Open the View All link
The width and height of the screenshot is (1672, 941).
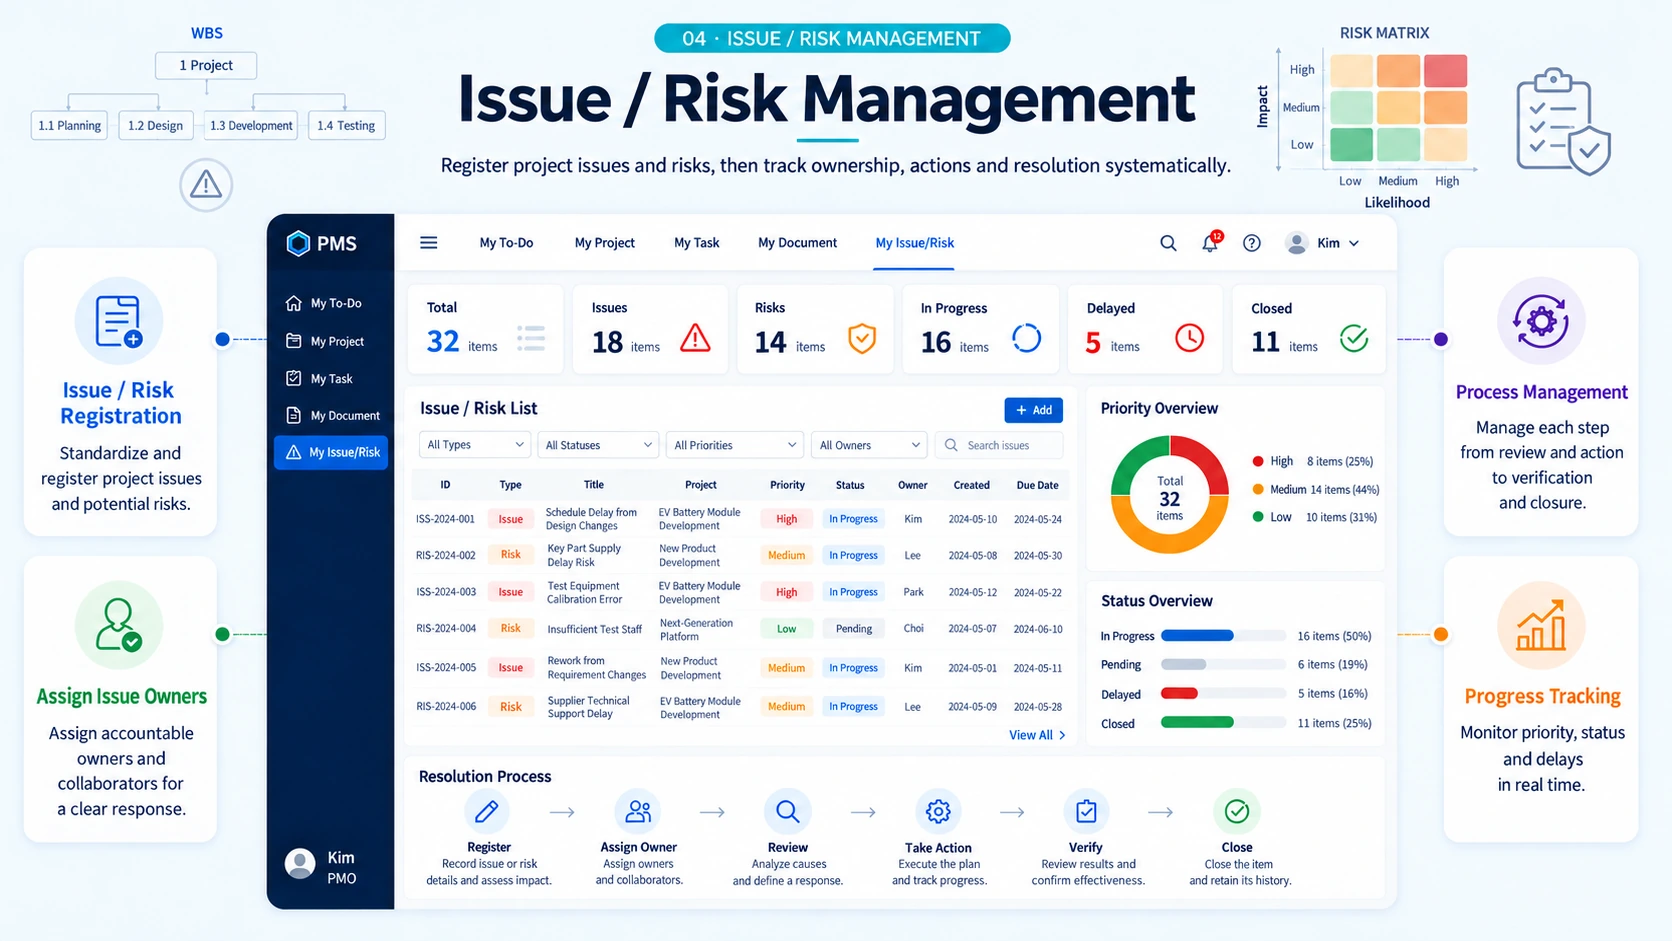pos(1037,735)
